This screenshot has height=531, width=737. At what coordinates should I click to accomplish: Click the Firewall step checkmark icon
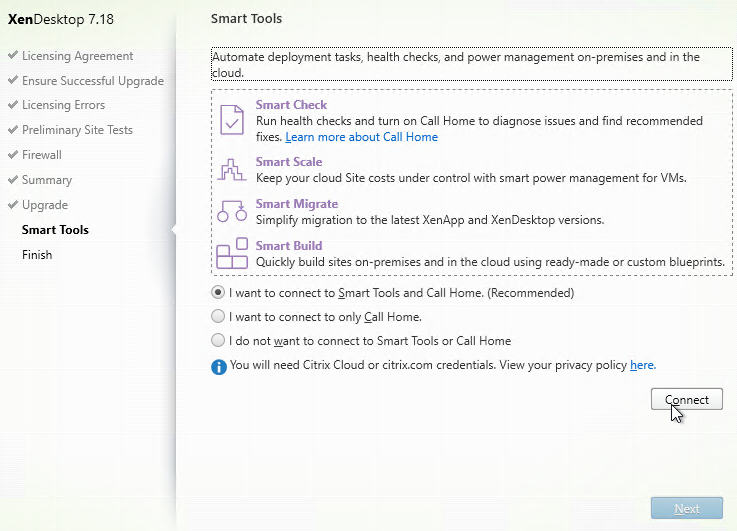(13, 154)
